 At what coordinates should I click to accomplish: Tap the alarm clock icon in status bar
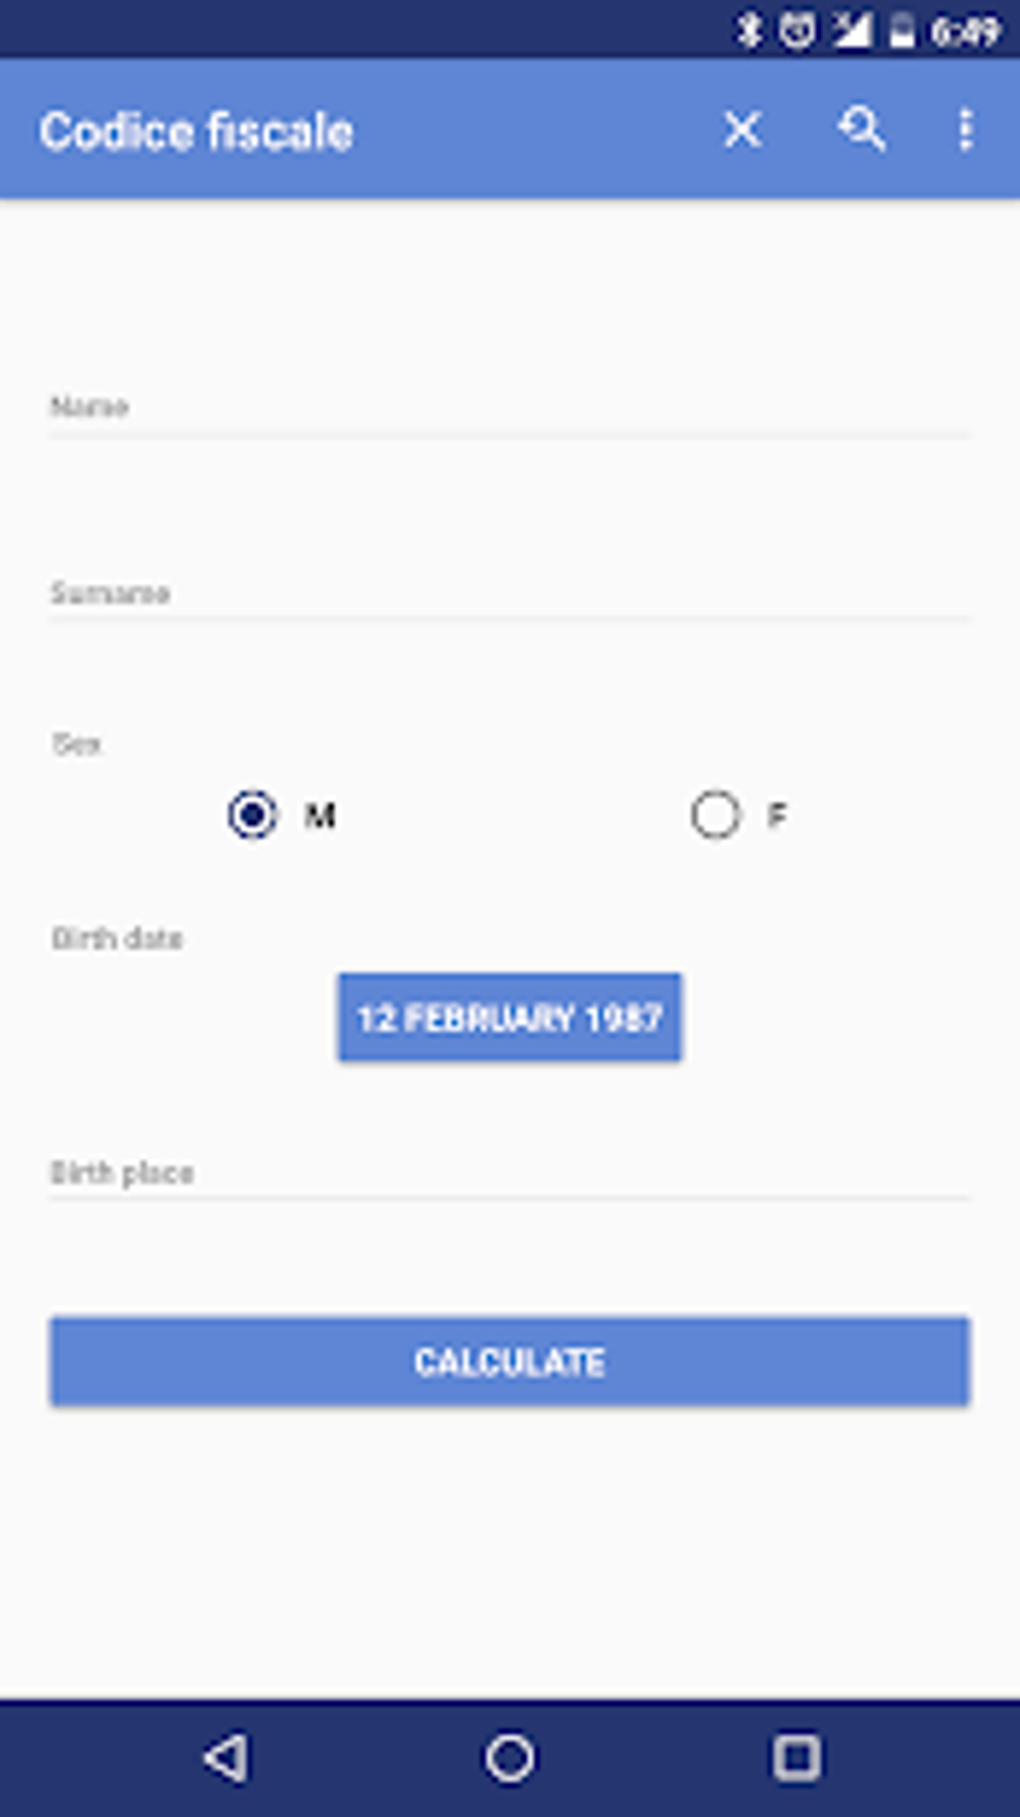795,28
